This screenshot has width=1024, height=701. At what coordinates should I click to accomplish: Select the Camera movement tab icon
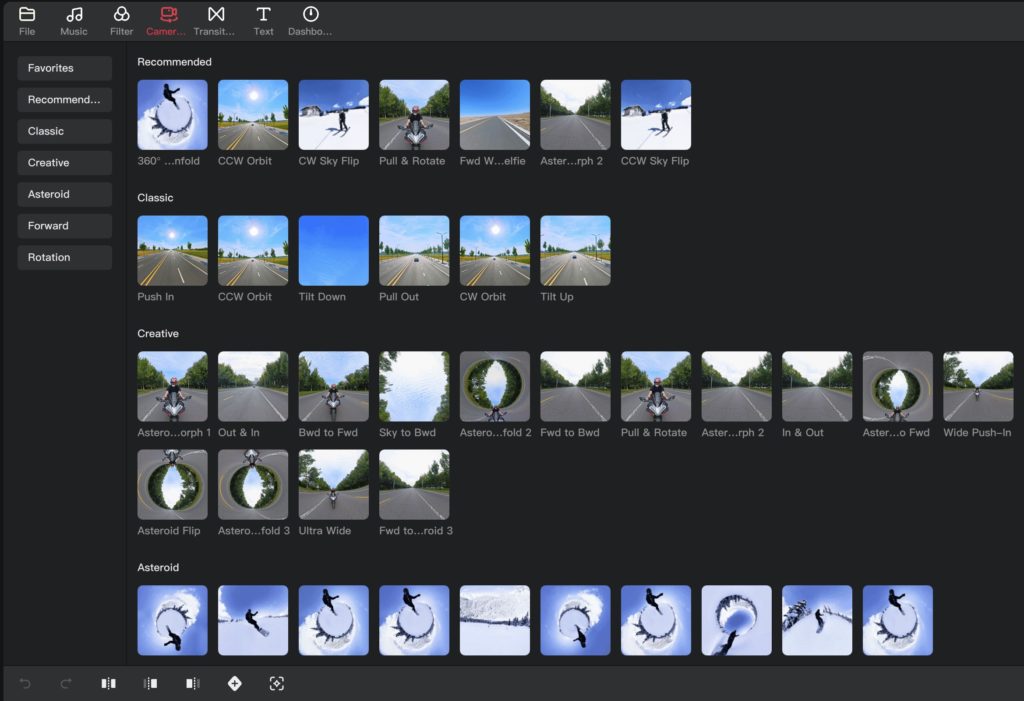[168, 14]
